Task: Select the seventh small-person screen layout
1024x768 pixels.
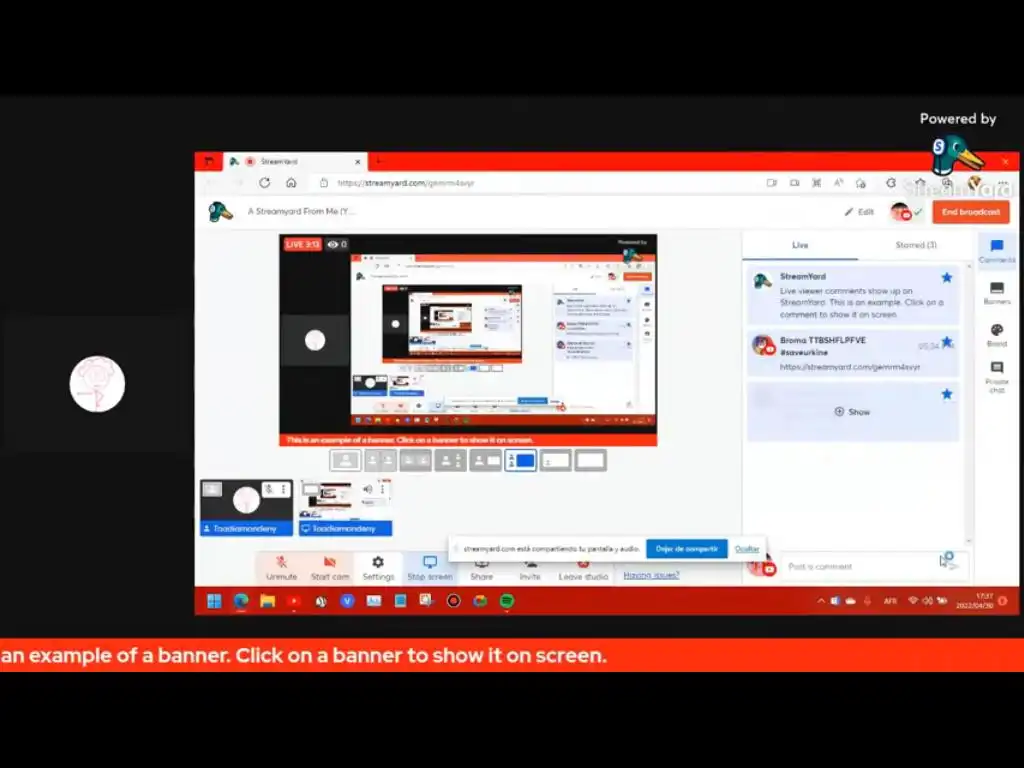Action: click(x=556, y=460)
